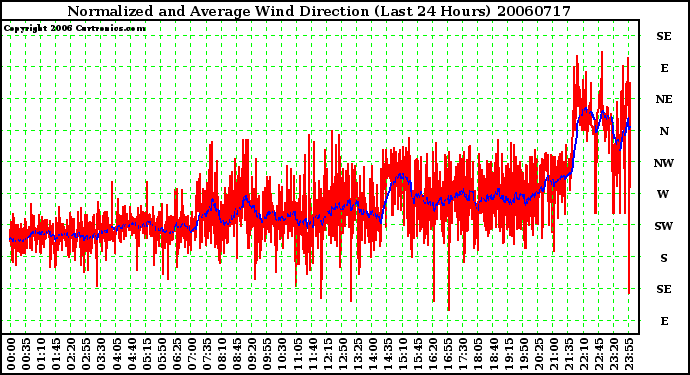The width and height of the screenshot is (690, 375).
Task: Click the 01:10 time axis label
Action: click(41, 354)
